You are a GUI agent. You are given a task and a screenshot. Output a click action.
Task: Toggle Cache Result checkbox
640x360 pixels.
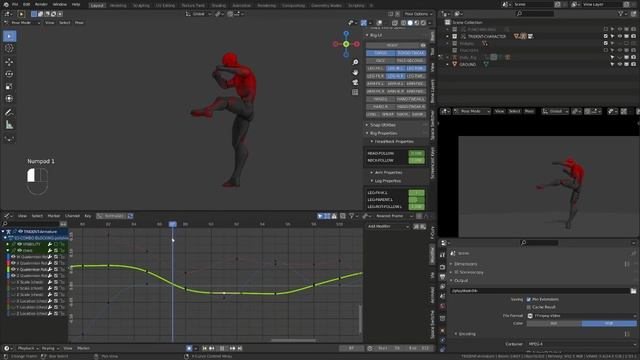[x=529, y=307]
